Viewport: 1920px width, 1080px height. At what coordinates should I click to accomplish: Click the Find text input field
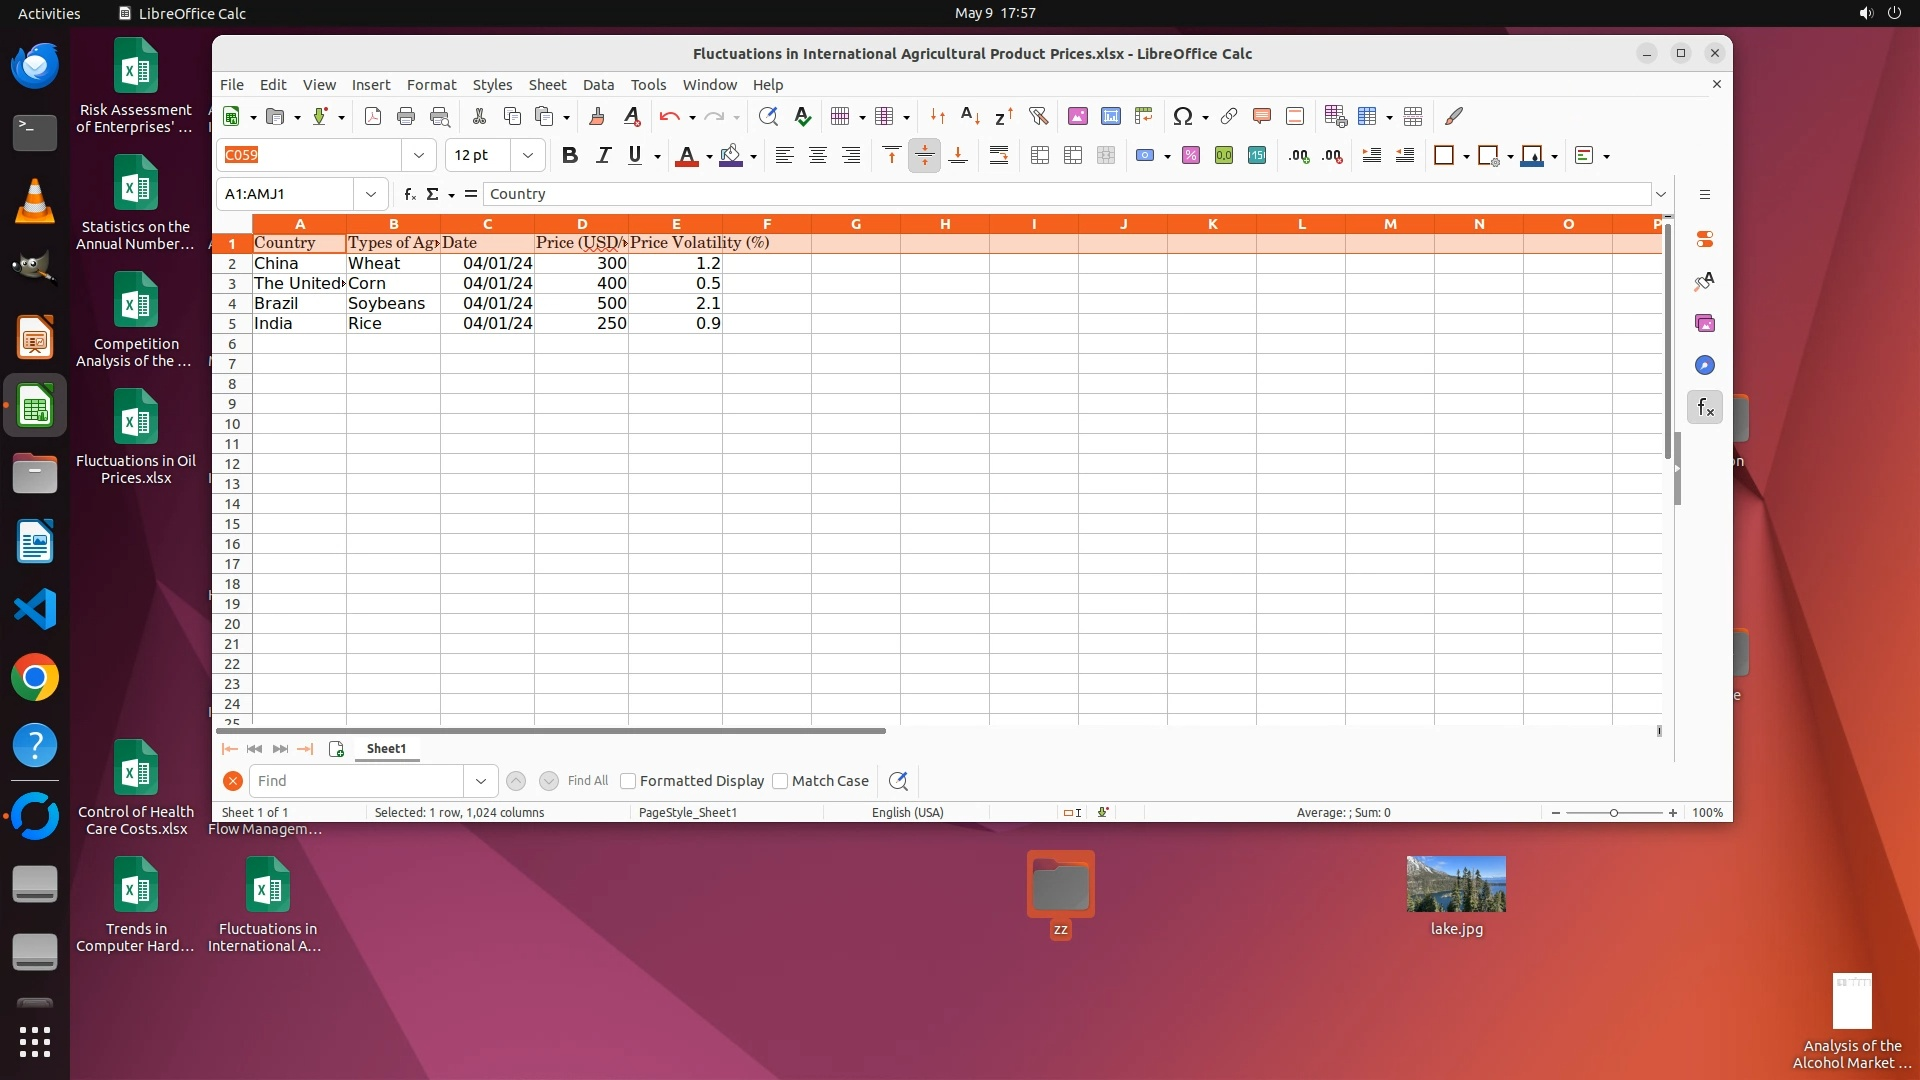tap(356, 782)
